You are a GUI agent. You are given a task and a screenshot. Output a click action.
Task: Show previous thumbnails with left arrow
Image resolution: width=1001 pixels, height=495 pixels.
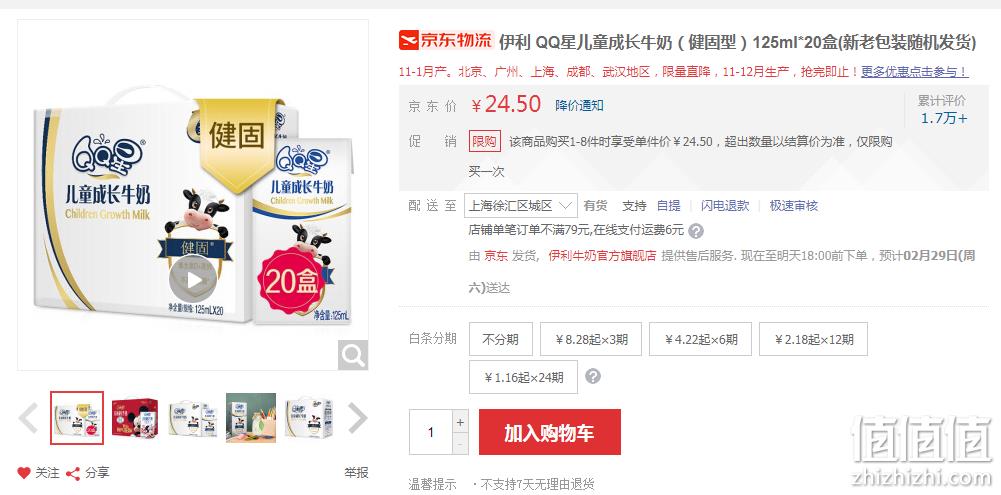(x=29, y=418)
